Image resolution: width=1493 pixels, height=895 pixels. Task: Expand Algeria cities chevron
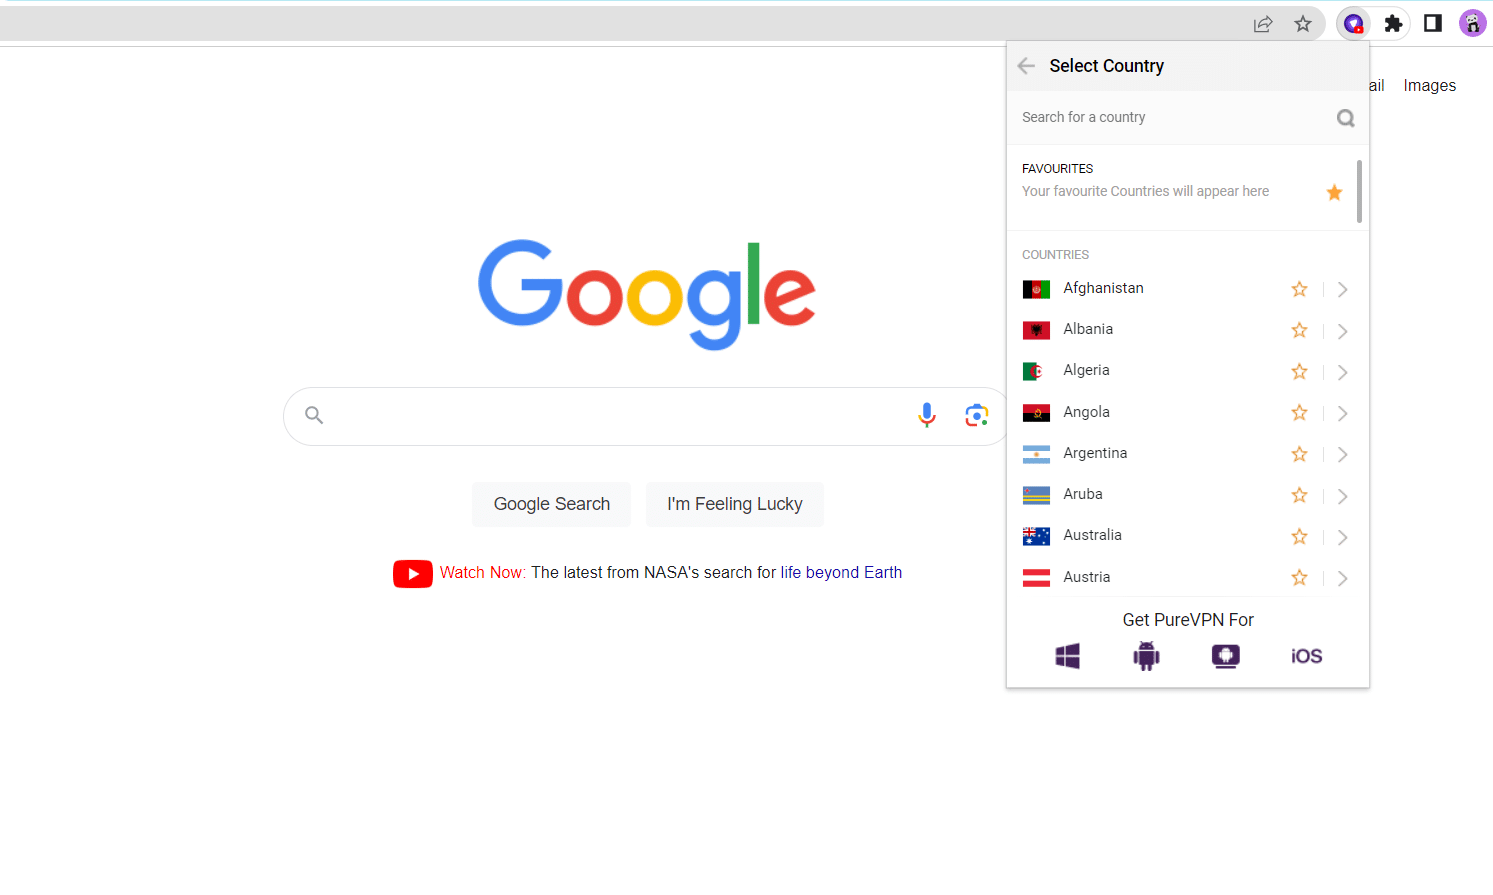click(1343, 372)
